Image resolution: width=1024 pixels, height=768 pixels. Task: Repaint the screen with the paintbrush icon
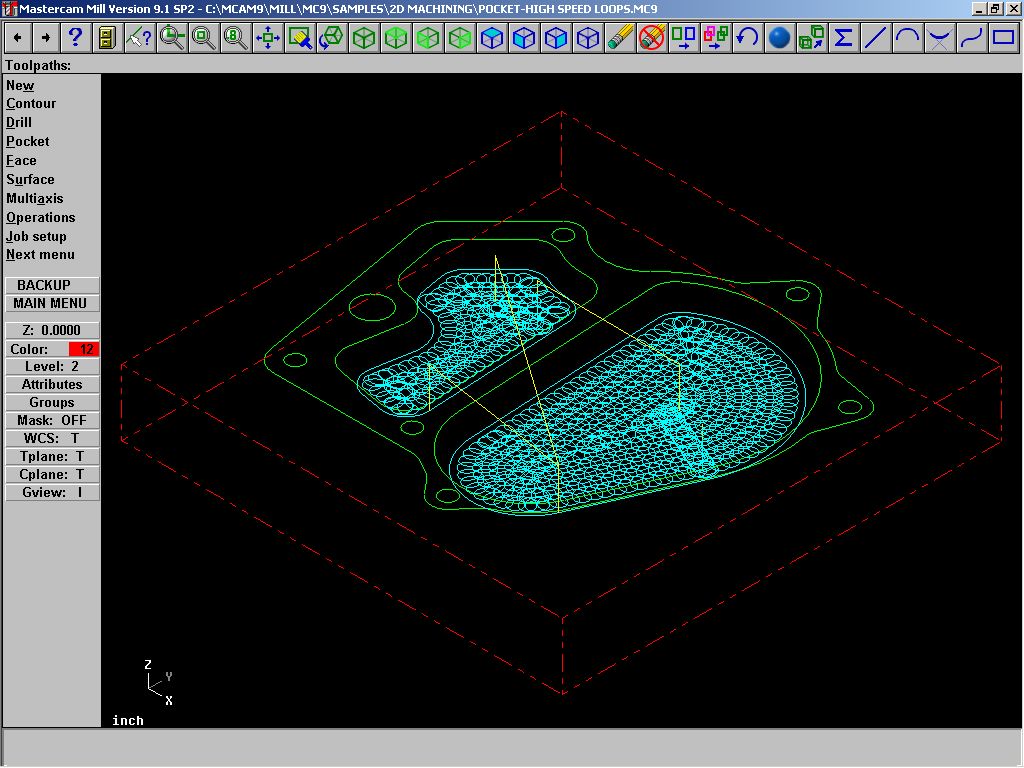(x=300, y=38)
